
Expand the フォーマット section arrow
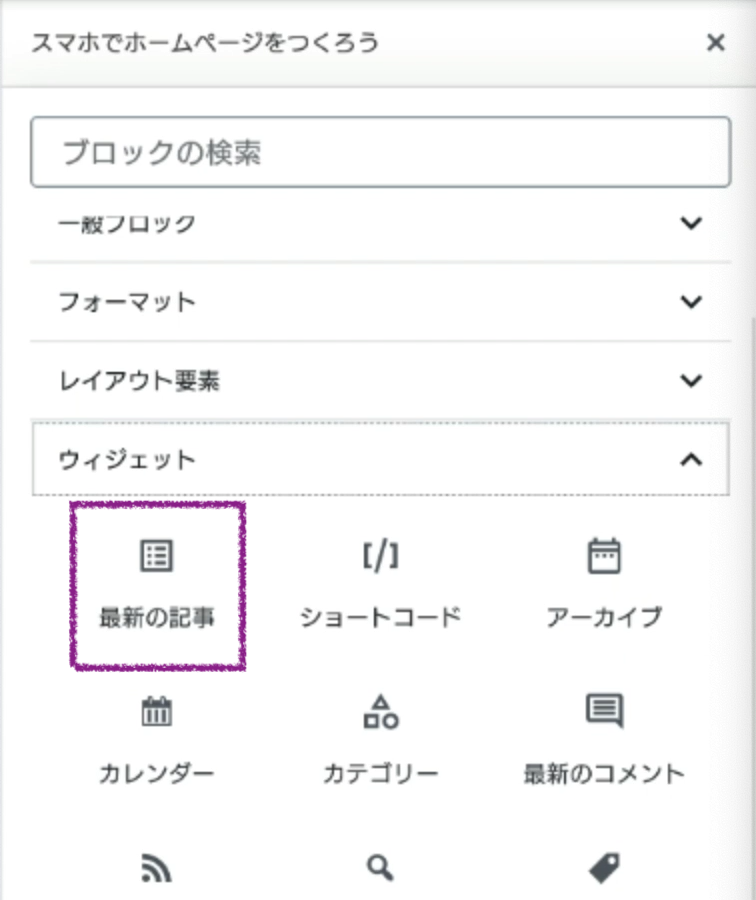click(691, 302)
